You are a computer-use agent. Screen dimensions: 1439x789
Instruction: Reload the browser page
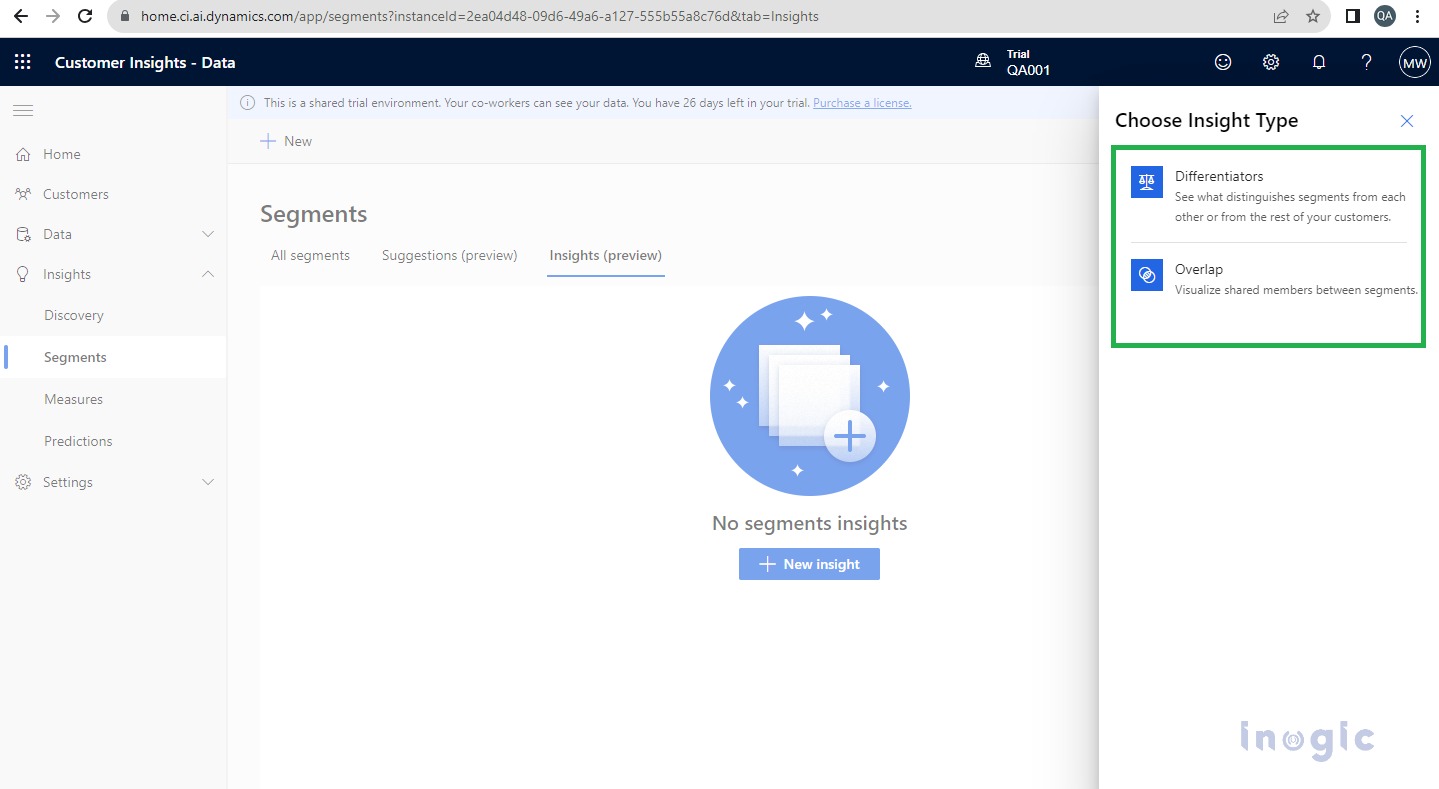click(x=86, y=16)
